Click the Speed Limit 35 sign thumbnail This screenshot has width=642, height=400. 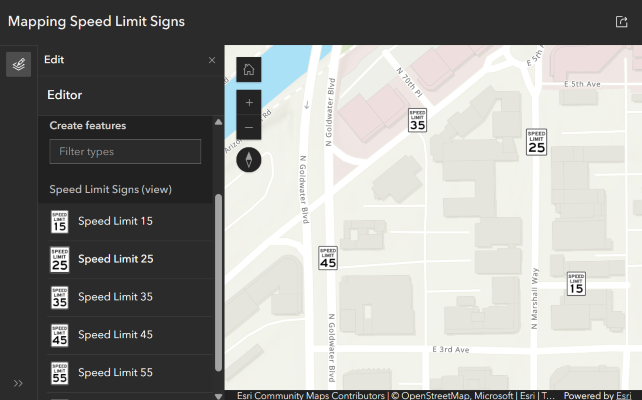pyautogui.click(x=59, y=297)
